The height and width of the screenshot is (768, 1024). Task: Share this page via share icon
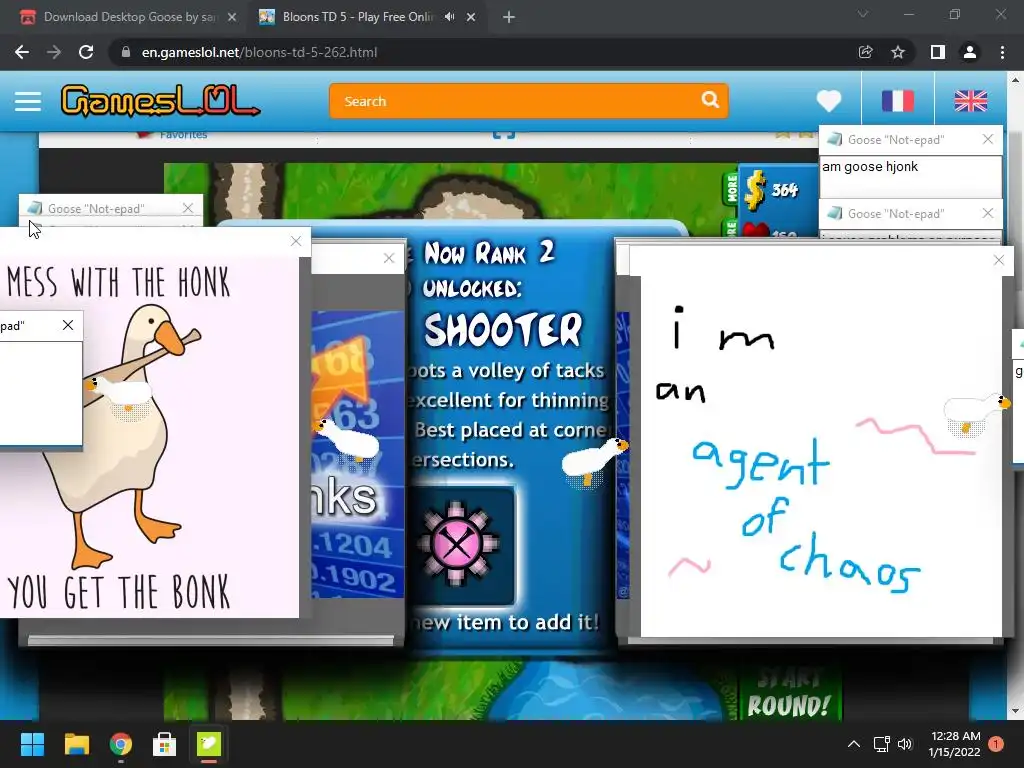point(865,52)
